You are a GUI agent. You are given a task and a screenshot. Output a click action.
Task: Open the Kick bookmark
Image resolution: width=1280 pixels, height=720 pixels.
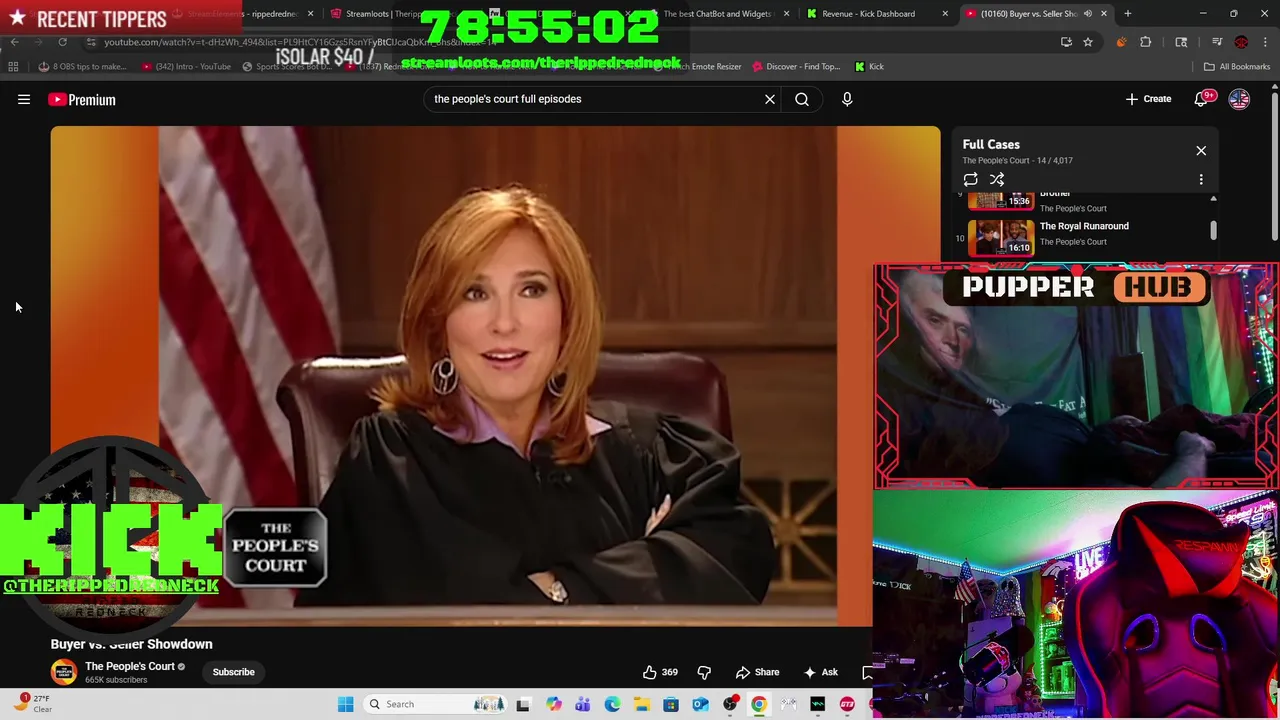870,67
